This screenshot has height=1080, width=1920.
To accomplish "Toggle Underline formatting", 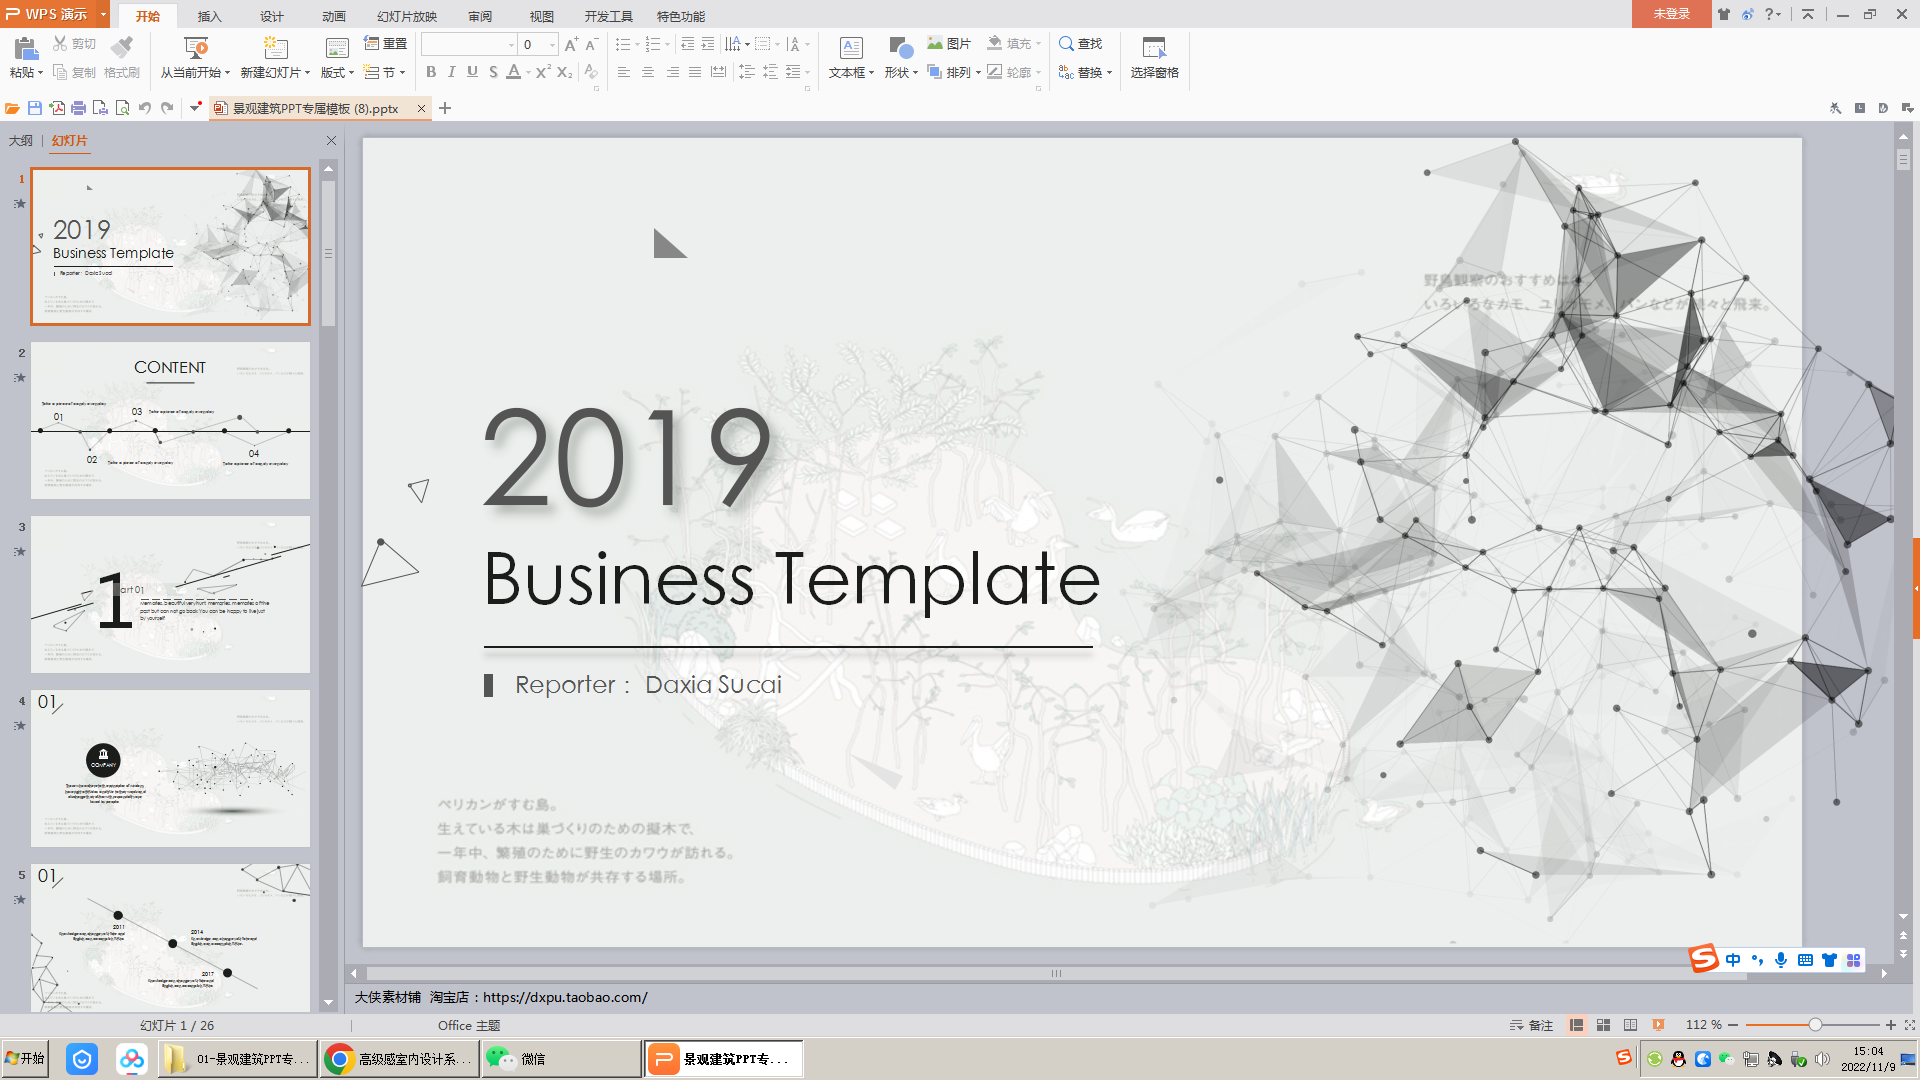I will [x=472, y=72].
